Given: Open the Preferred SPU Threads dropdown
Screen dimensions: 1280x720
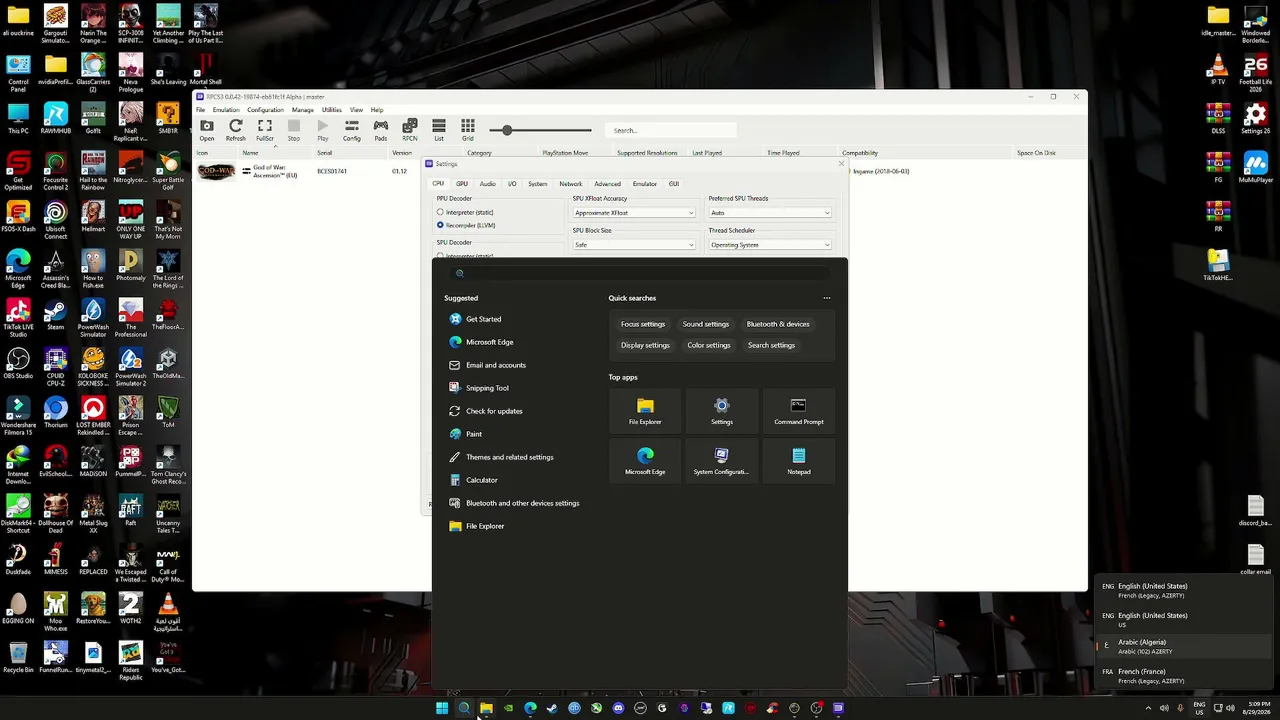Looking at the screenshot, I should pos(770,213).
